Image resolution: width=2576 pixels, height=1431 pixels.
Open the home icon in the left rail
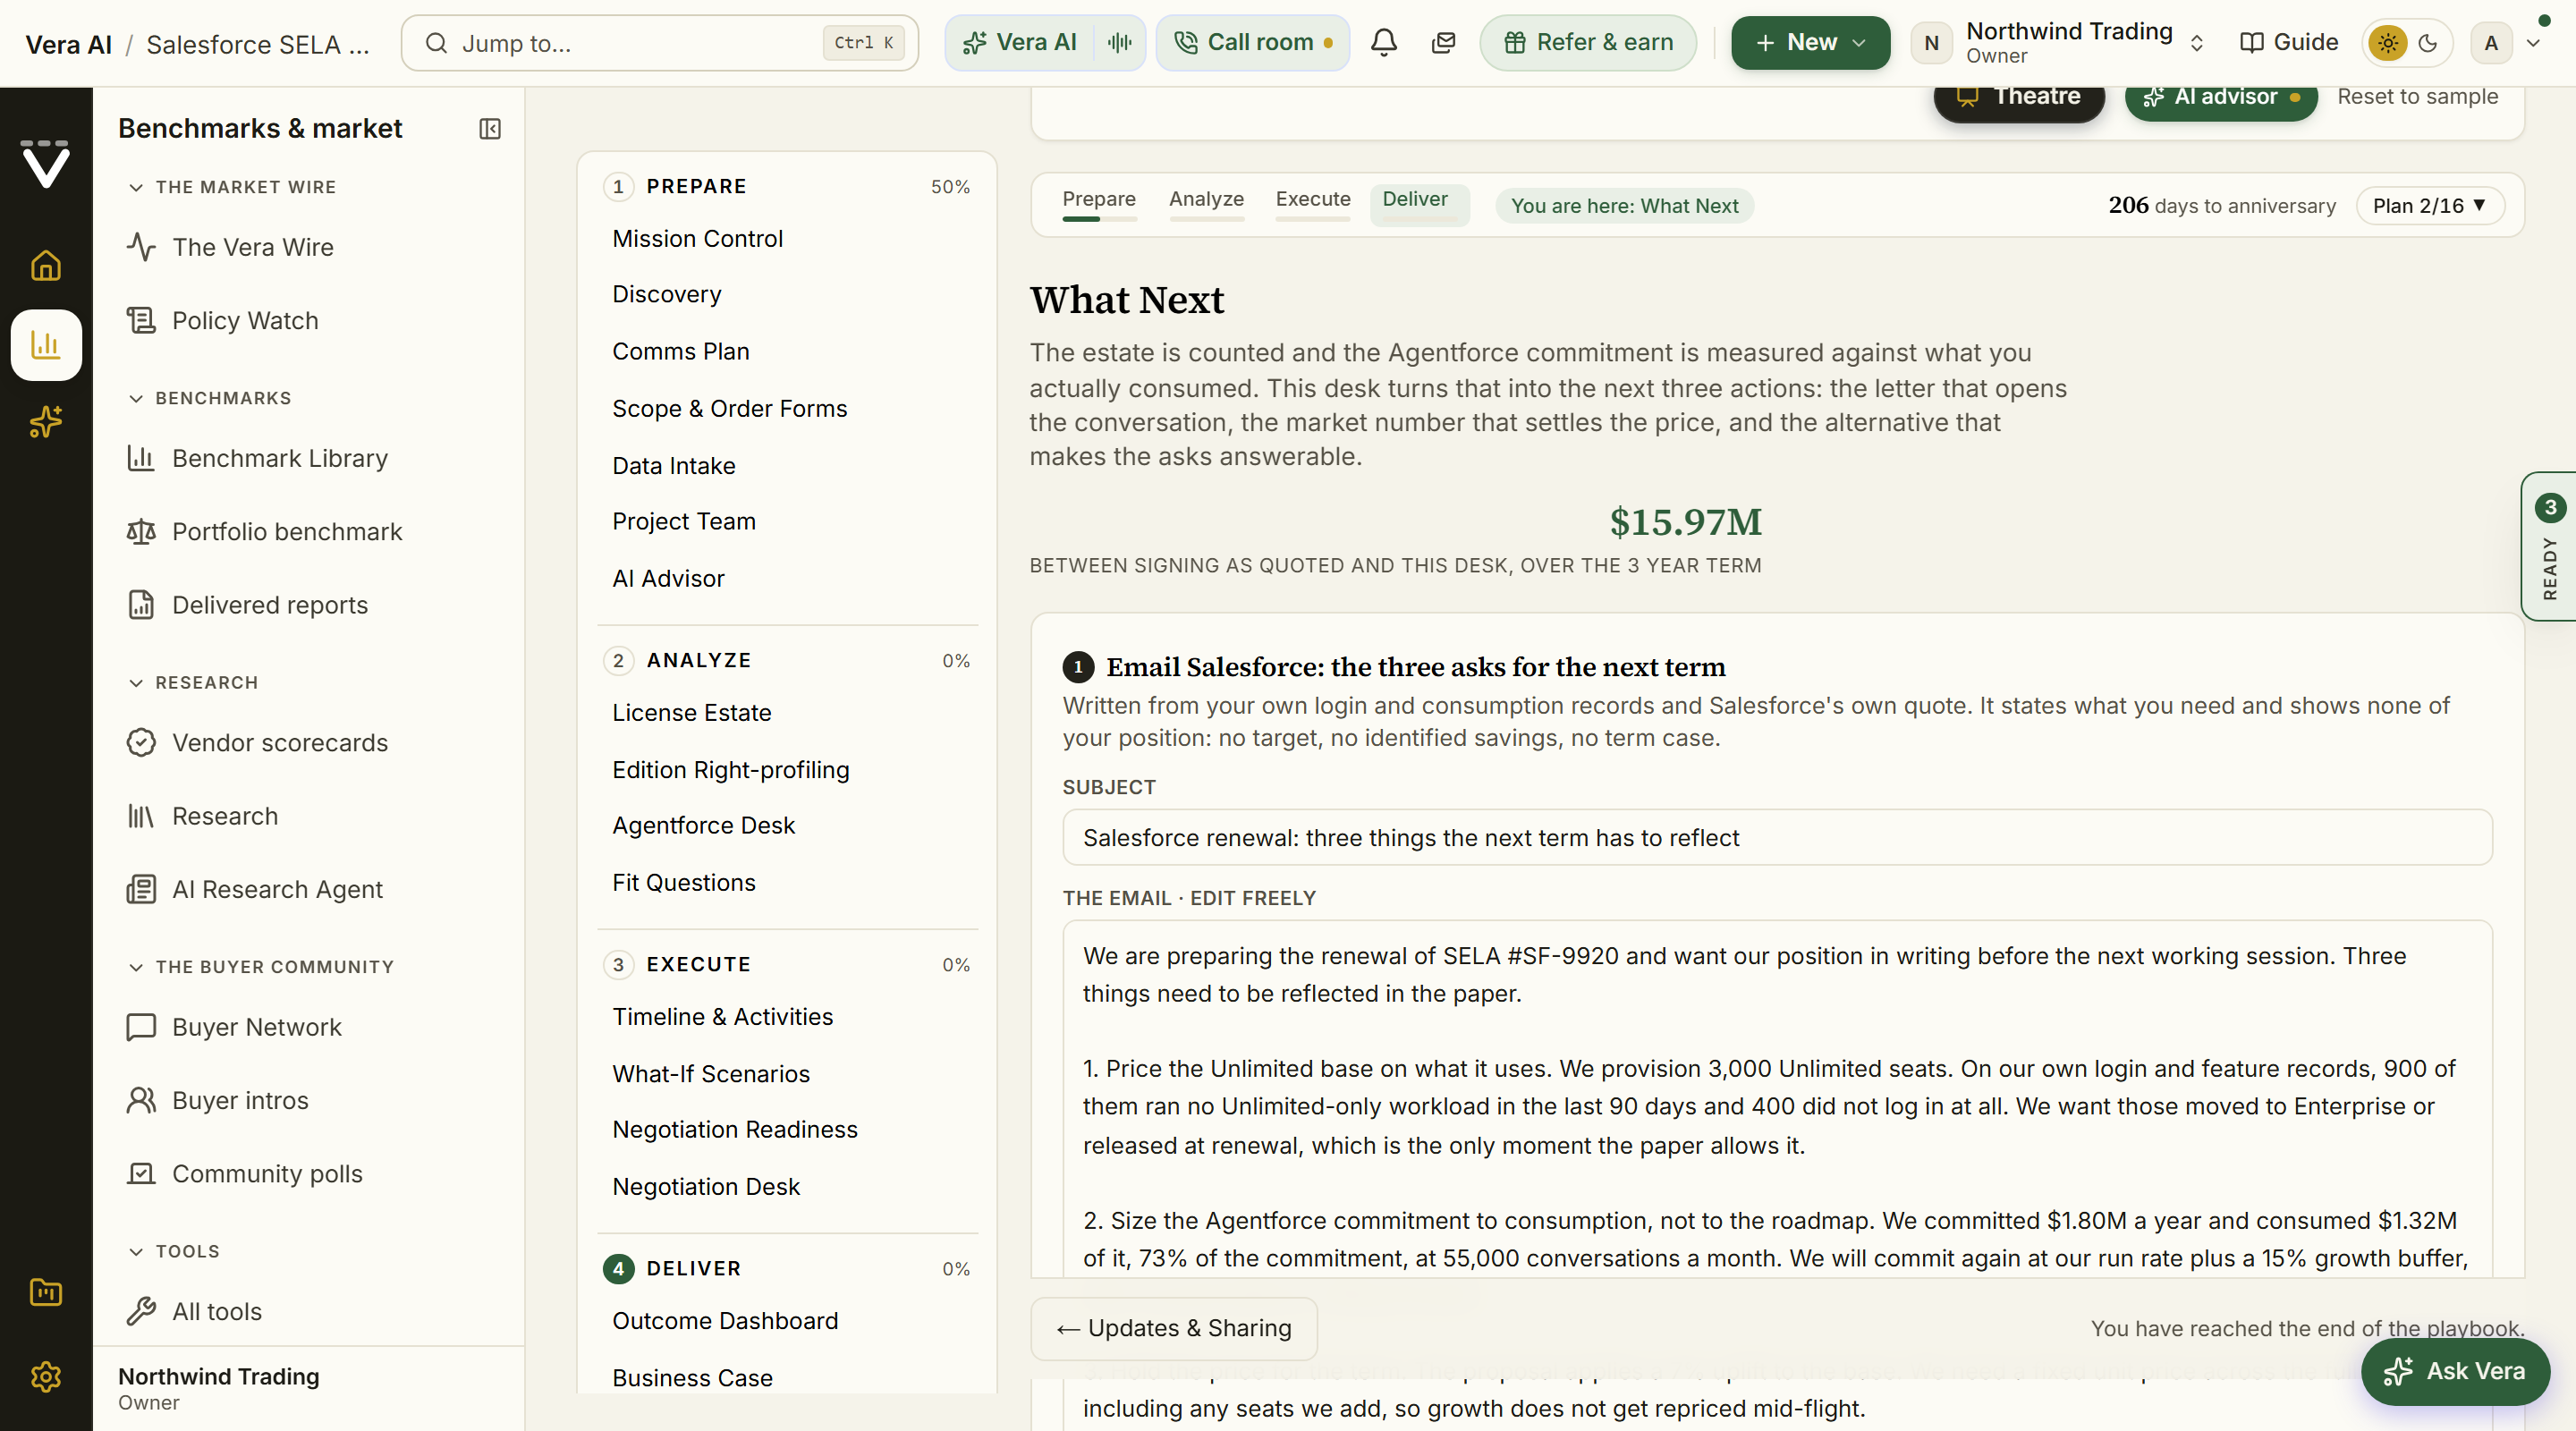point(46,266)
